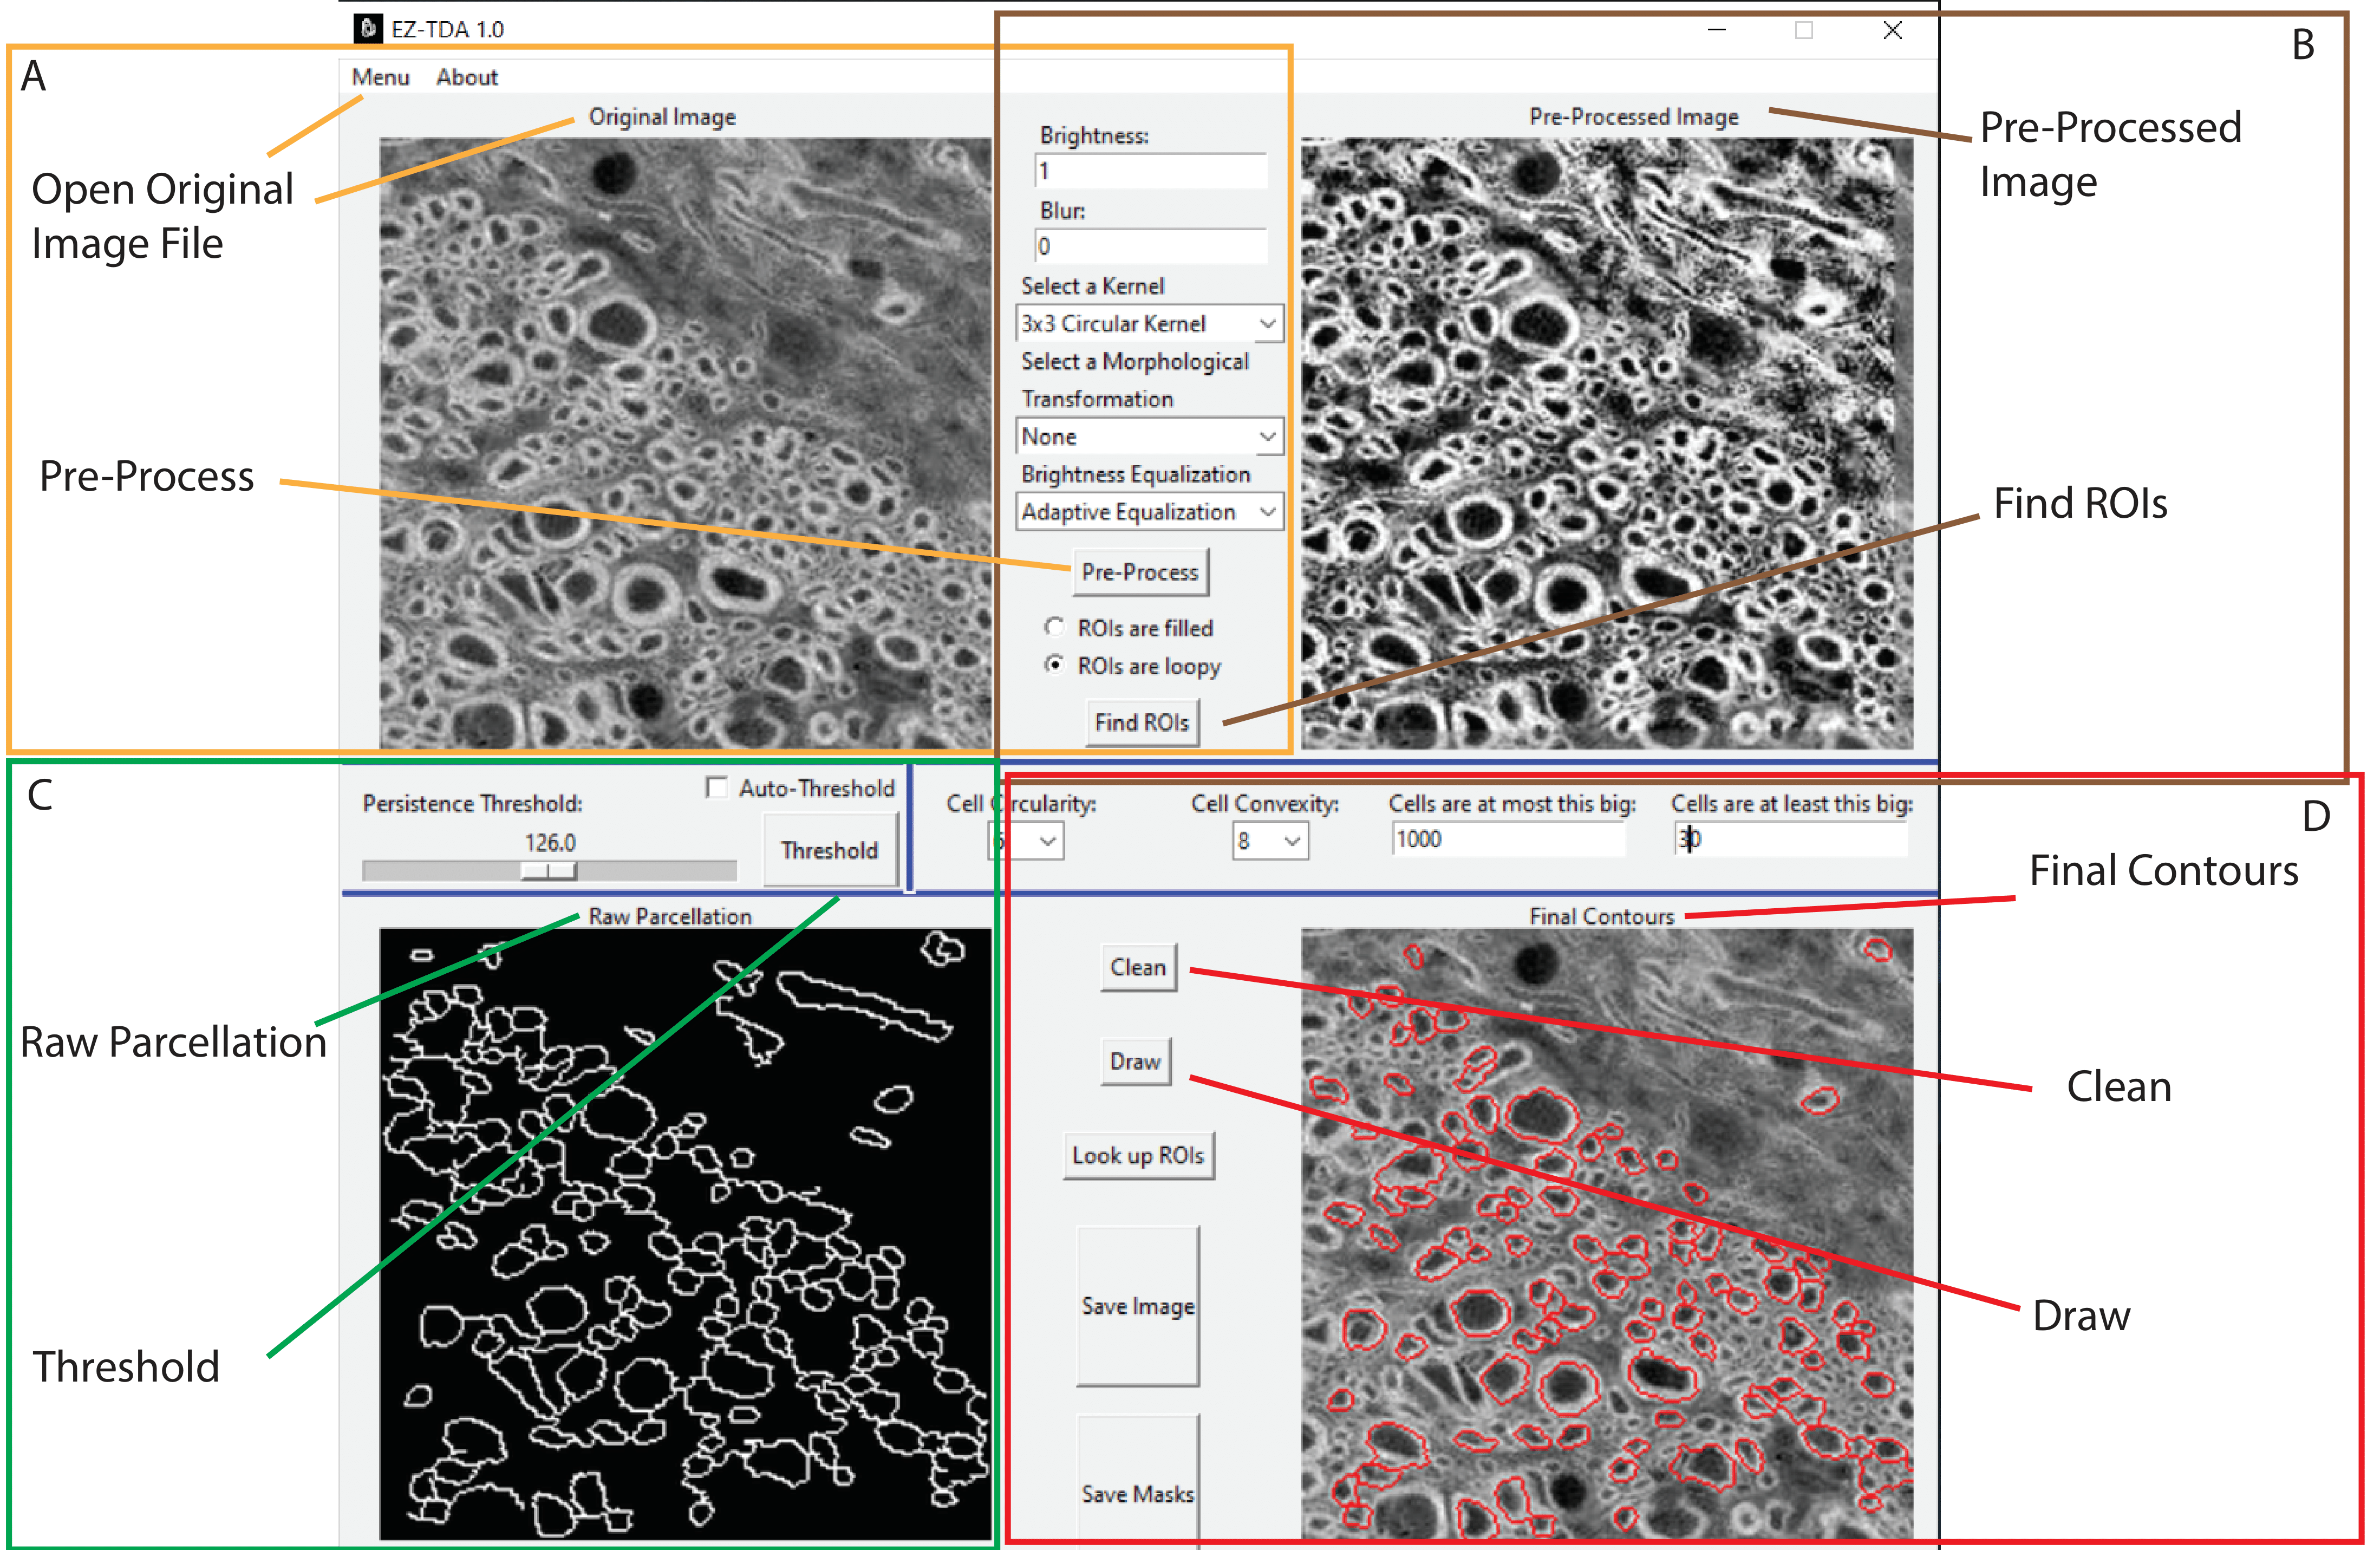This screenshot has width=2380, height=1550.
Task: Click the Threshold button
Action: [x=830, y=850]
